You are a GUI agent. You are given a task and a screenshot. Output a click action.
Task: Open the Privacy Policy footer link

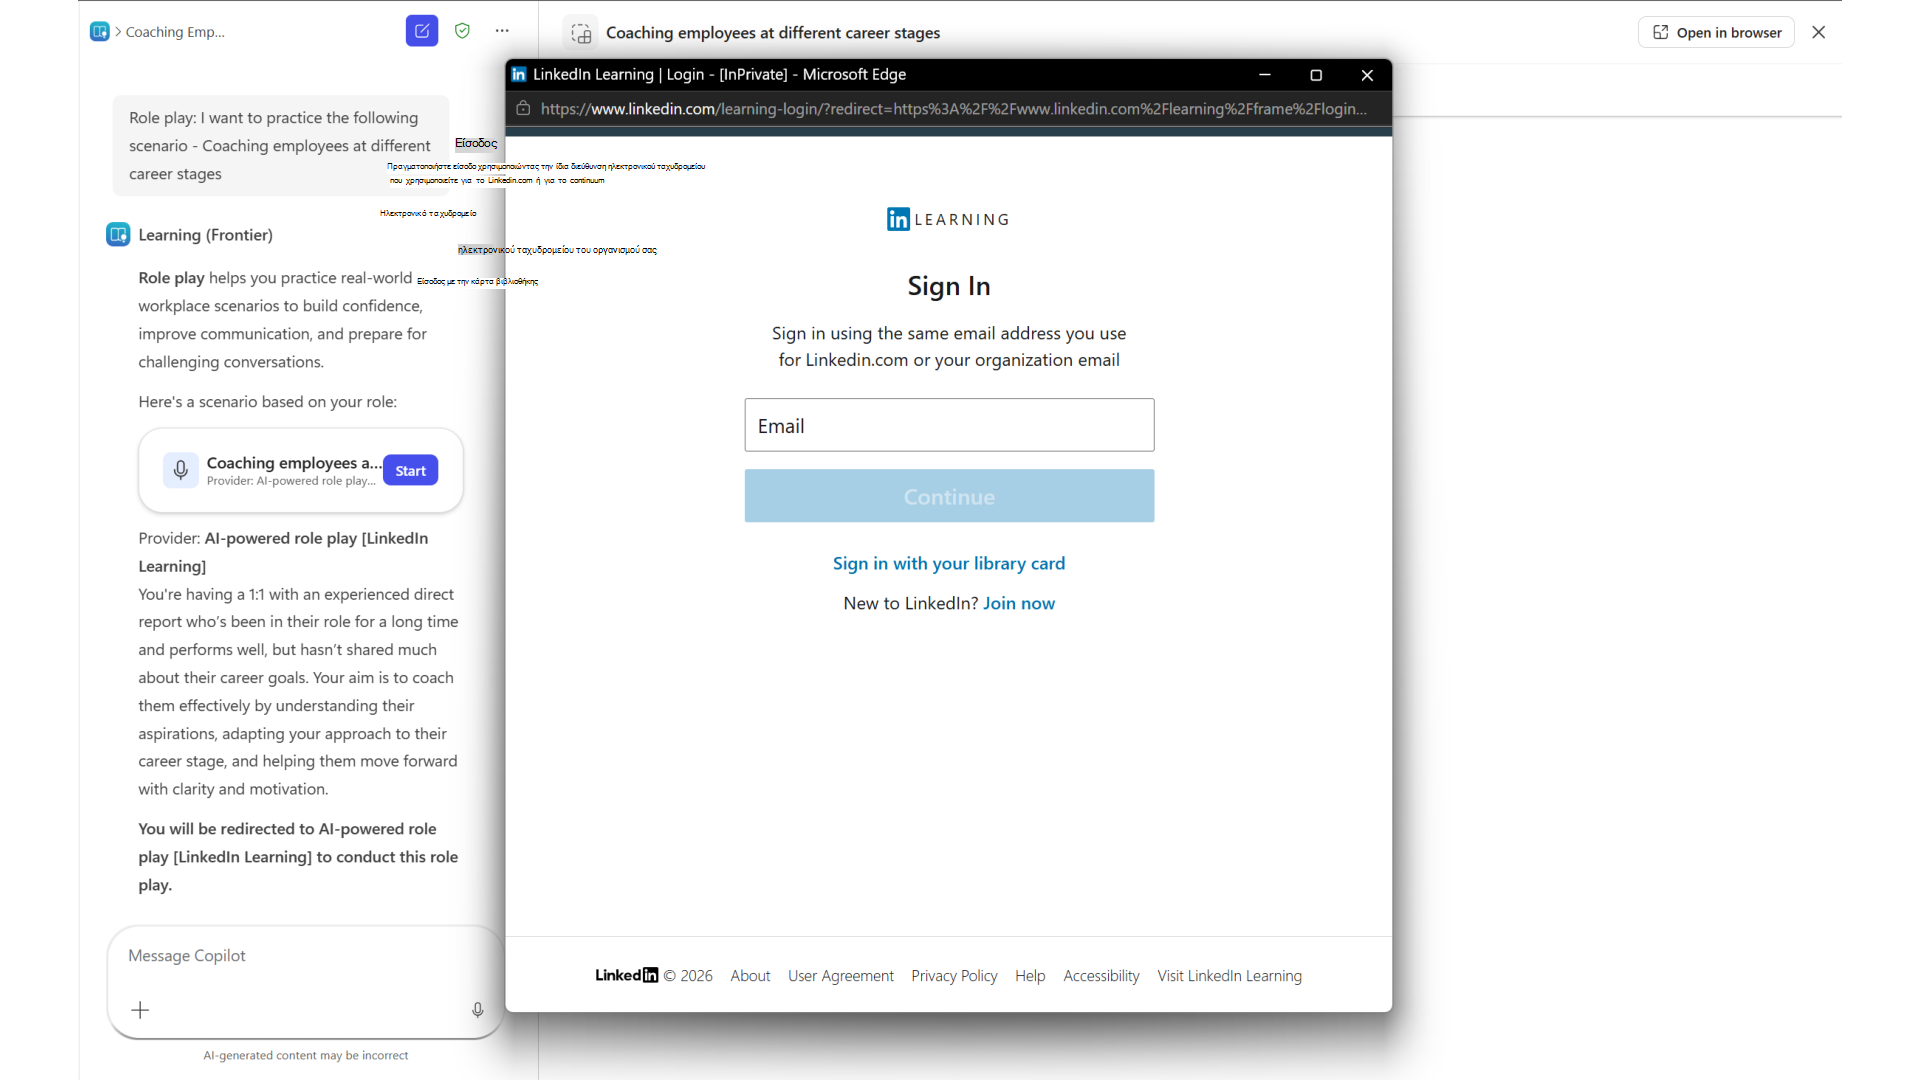(954, 976)
